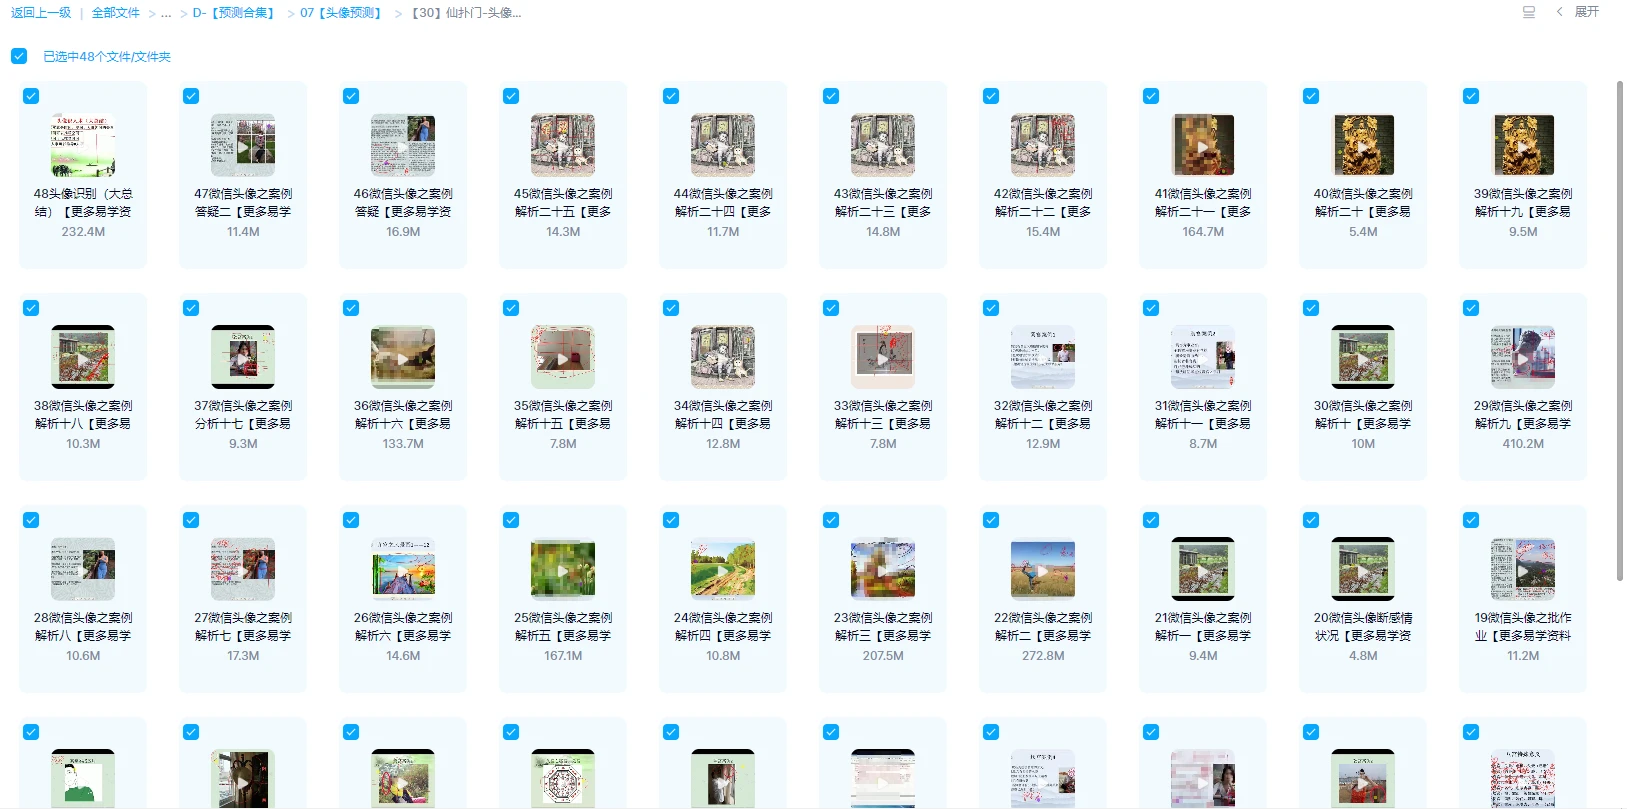Open the 36微信头像之案例 video thumbnail
Viewport: 1627px width, 809px height.
(403, 357)
